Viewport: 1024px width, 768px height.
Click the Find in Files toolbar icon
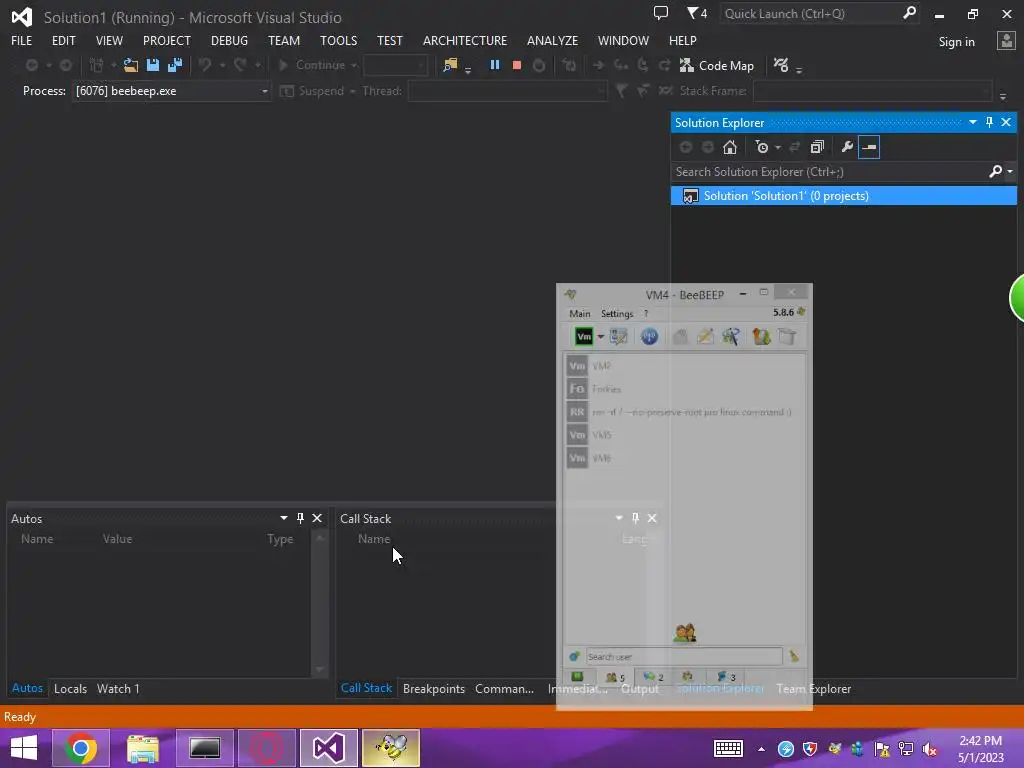(x=450, y=65)
